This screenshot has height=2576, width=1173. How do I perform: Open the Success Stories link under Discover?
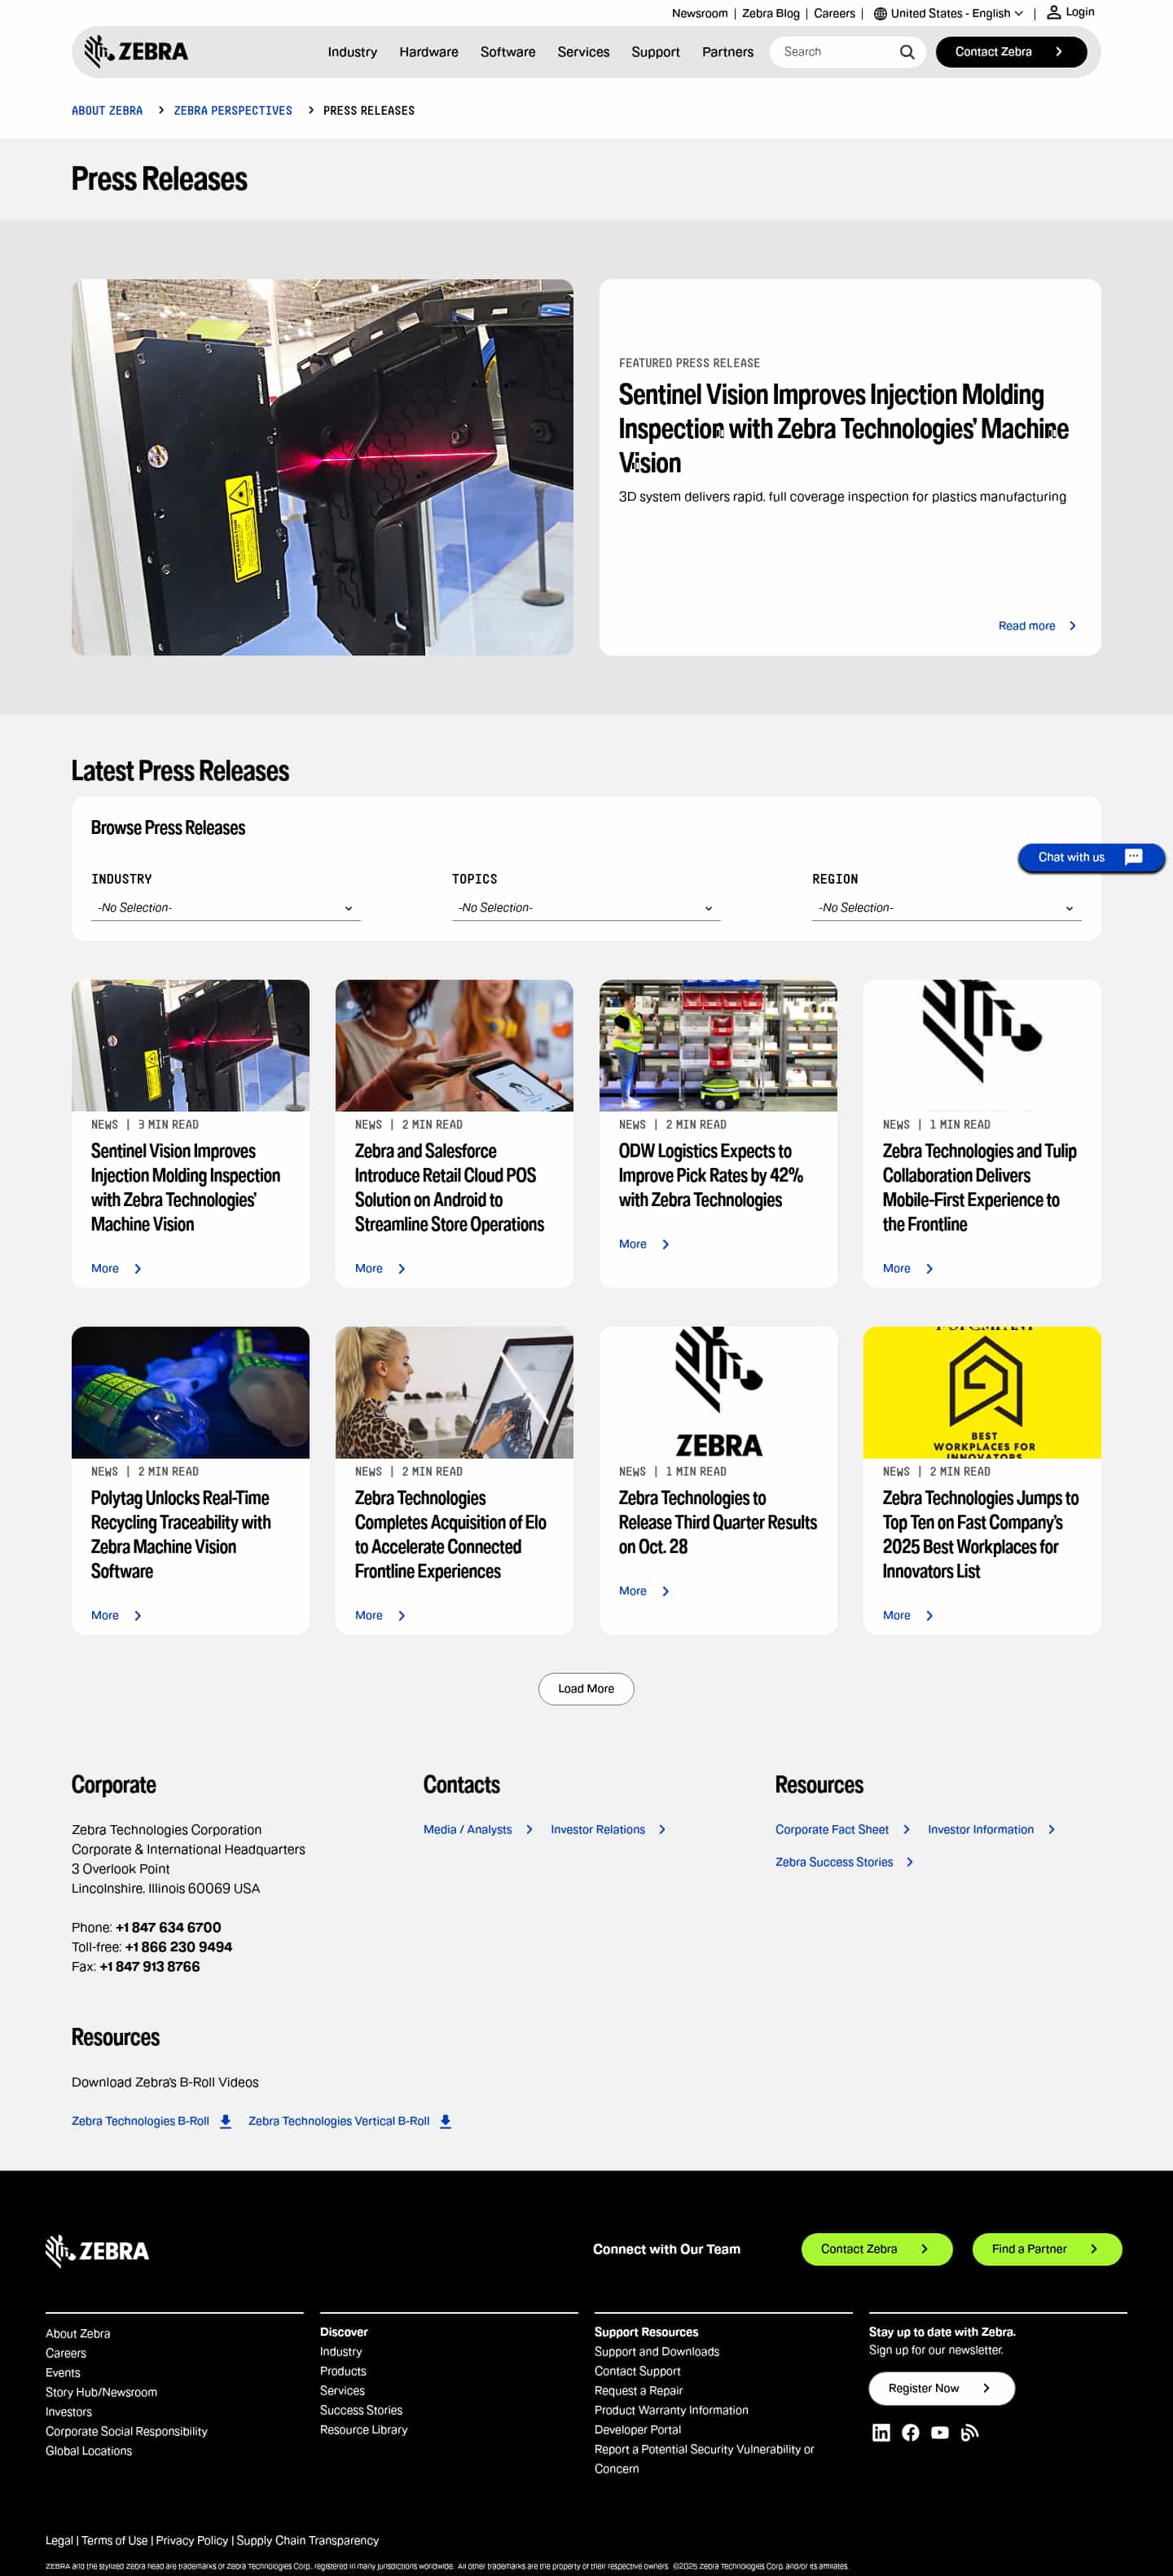(x=361, y=2410)
